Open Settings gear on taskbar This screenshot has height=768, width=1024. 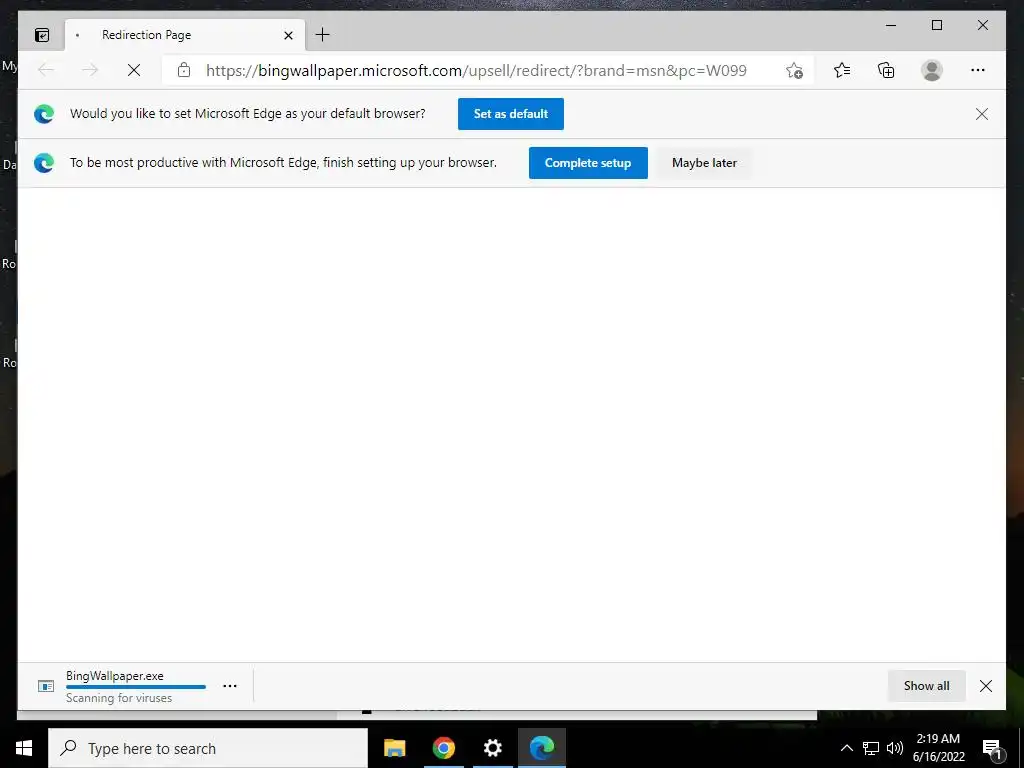(492, 748)
